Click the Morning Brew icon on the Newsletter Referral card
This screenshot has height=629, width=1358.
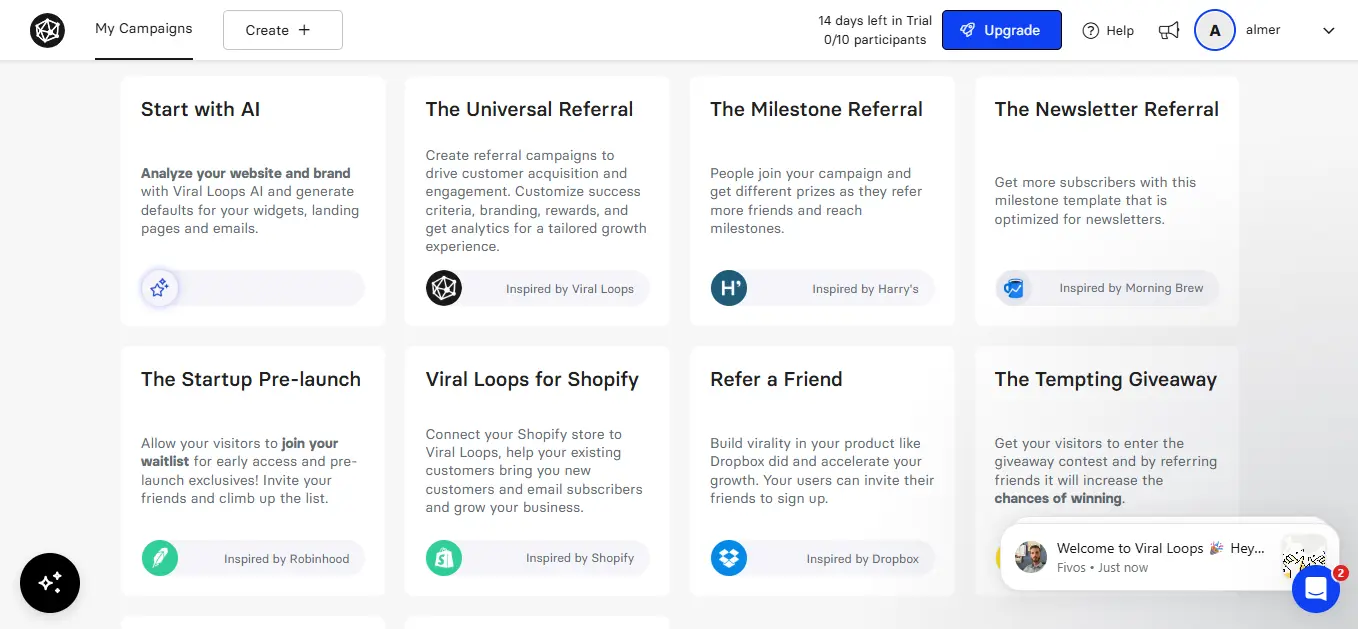pos(1014,288)
